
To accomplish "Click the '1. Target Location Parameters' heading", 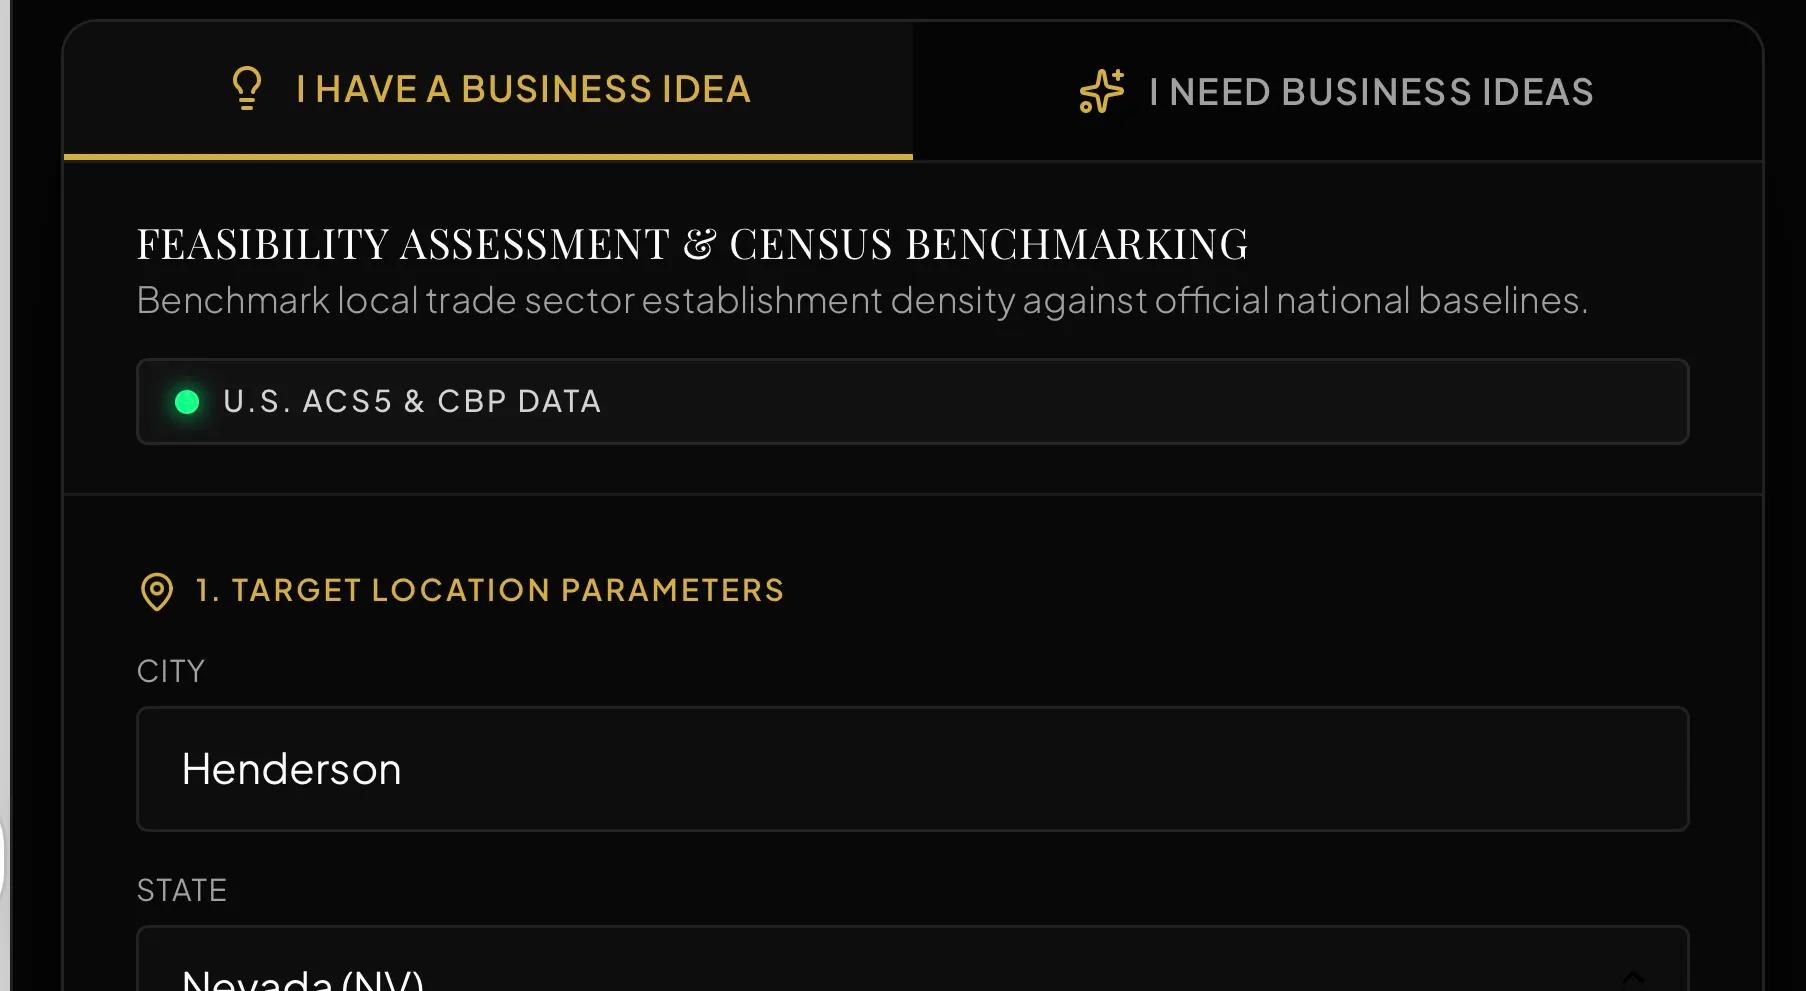I will 490,591.
